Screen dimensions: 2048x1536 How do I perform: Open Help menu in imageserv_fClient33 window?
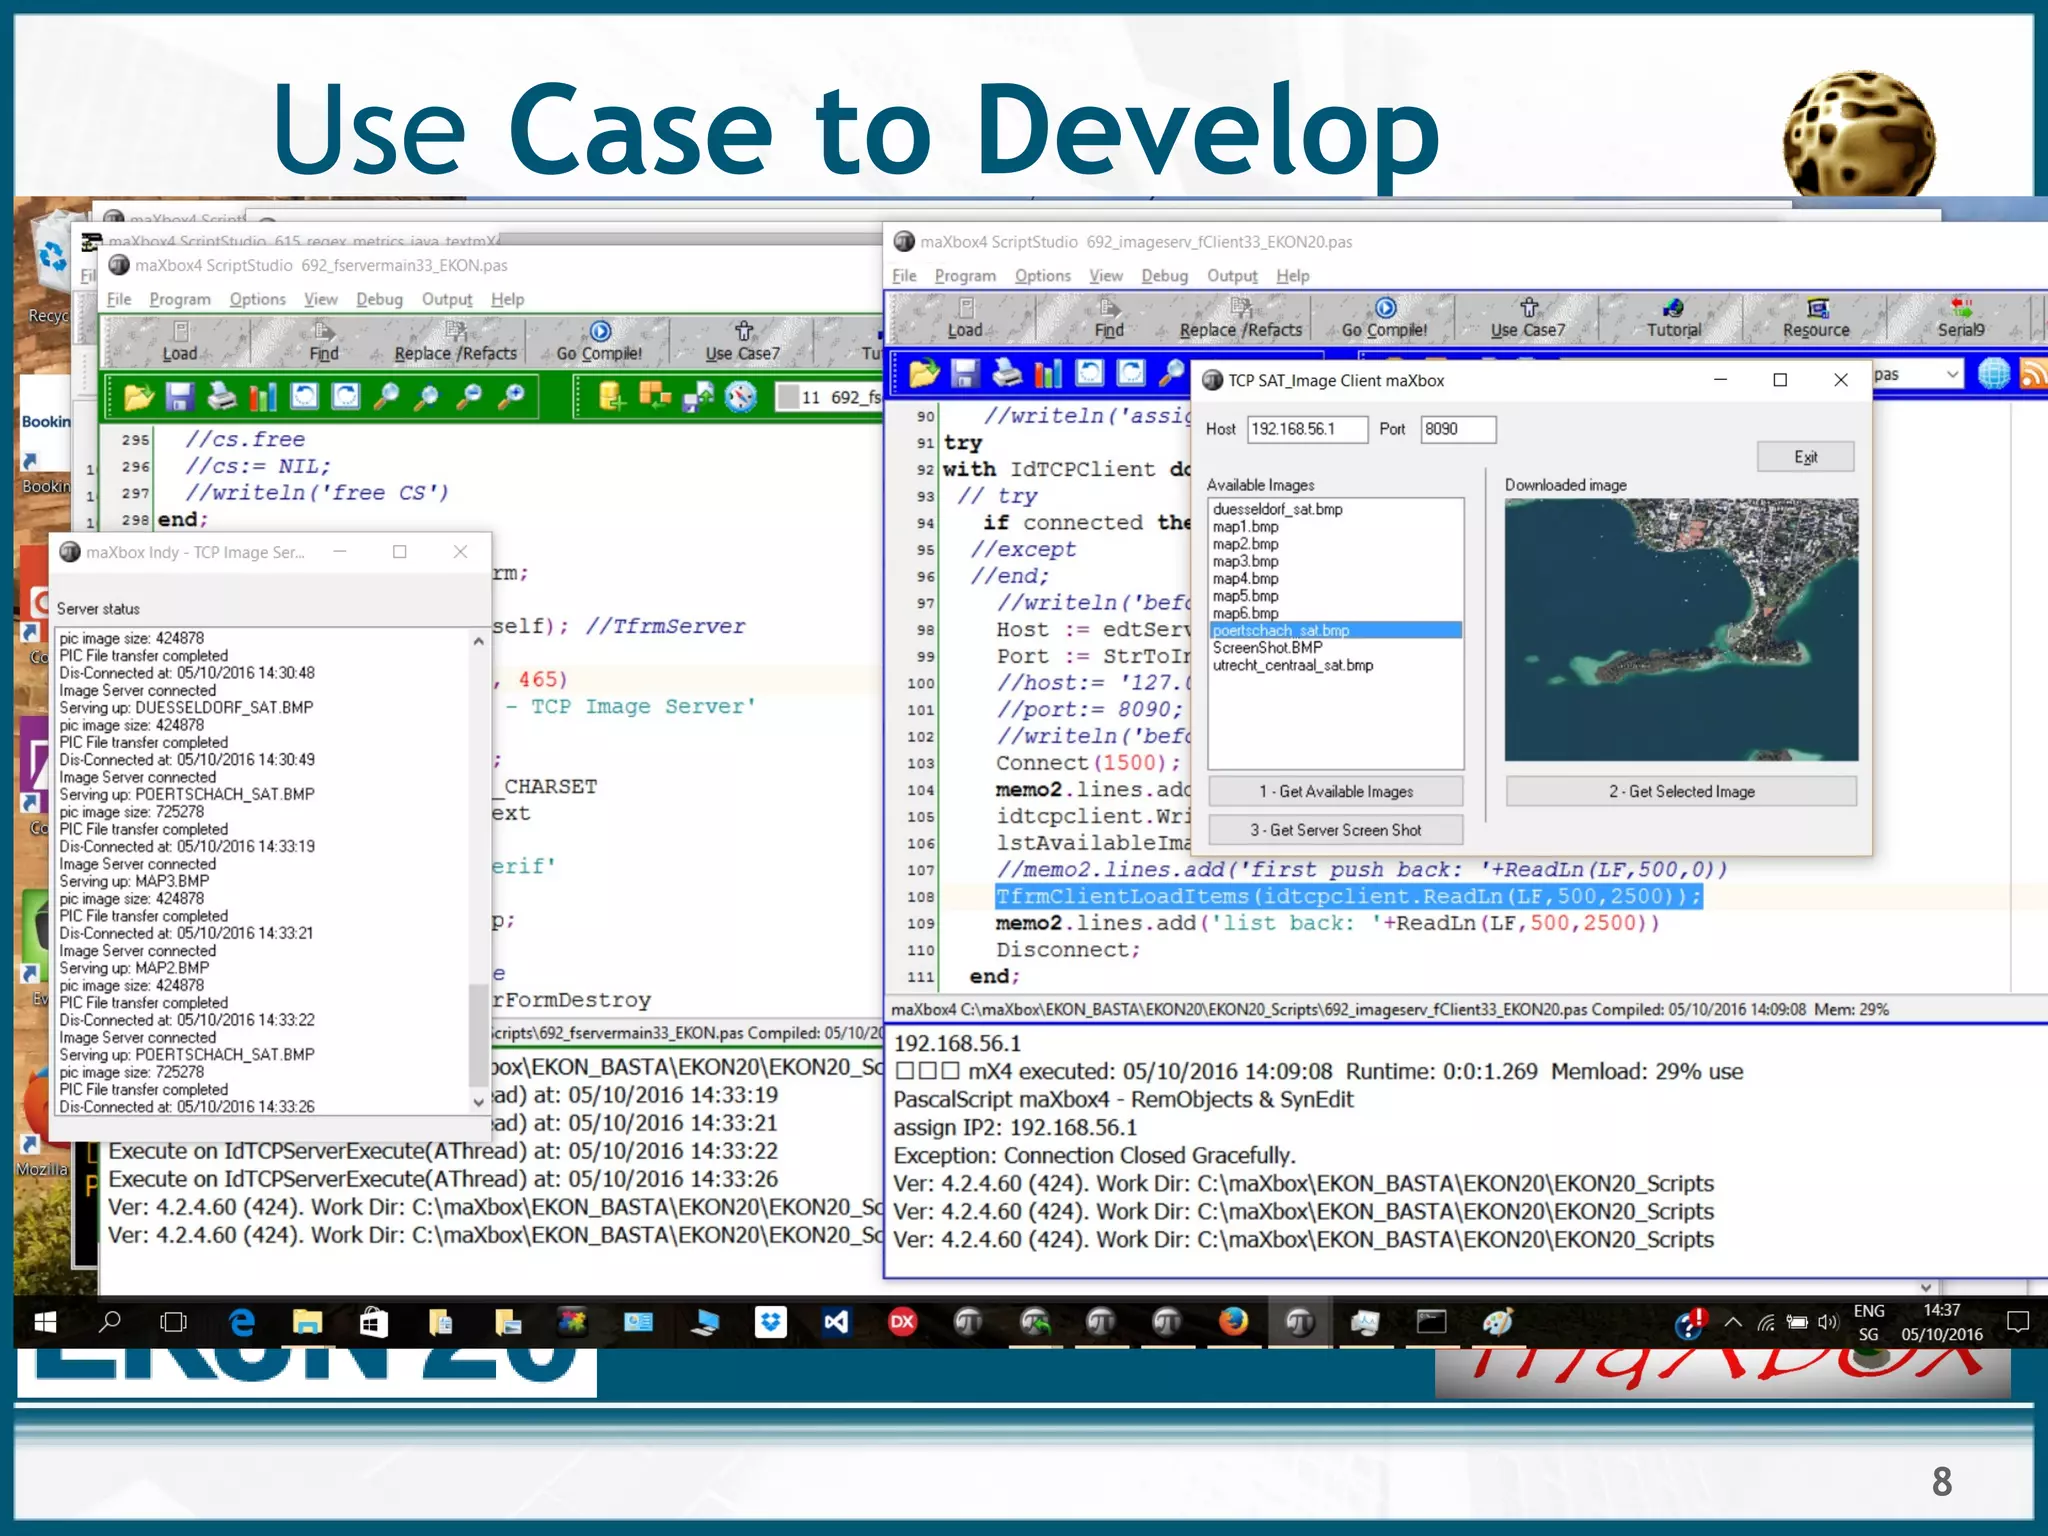pos(1292,275)
